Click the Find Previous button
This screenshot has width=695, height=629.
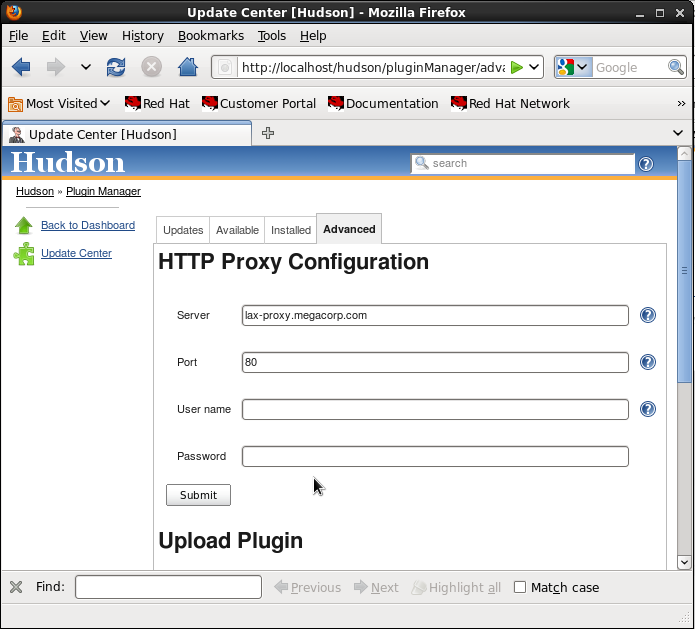(308, 587)
